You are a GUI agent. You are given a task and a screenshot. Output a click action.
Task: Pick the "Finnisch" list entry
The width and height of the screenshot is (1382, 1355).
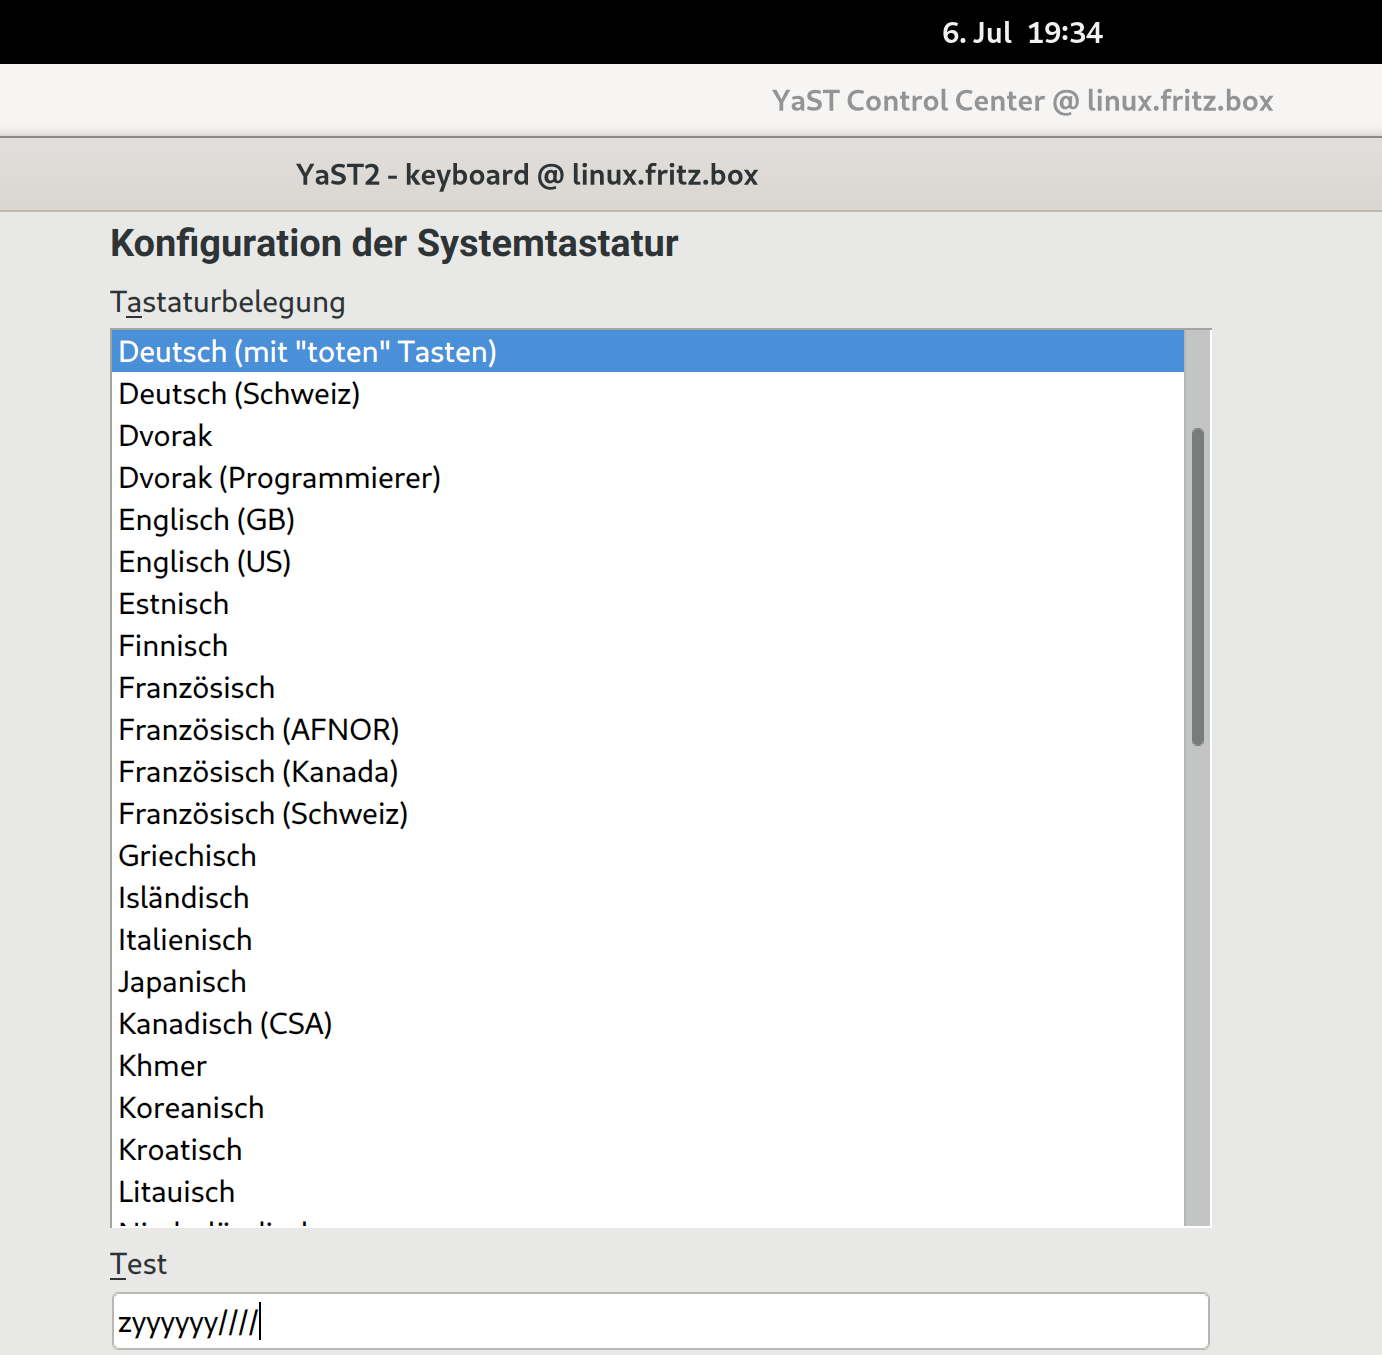click(x=648, y=646)
